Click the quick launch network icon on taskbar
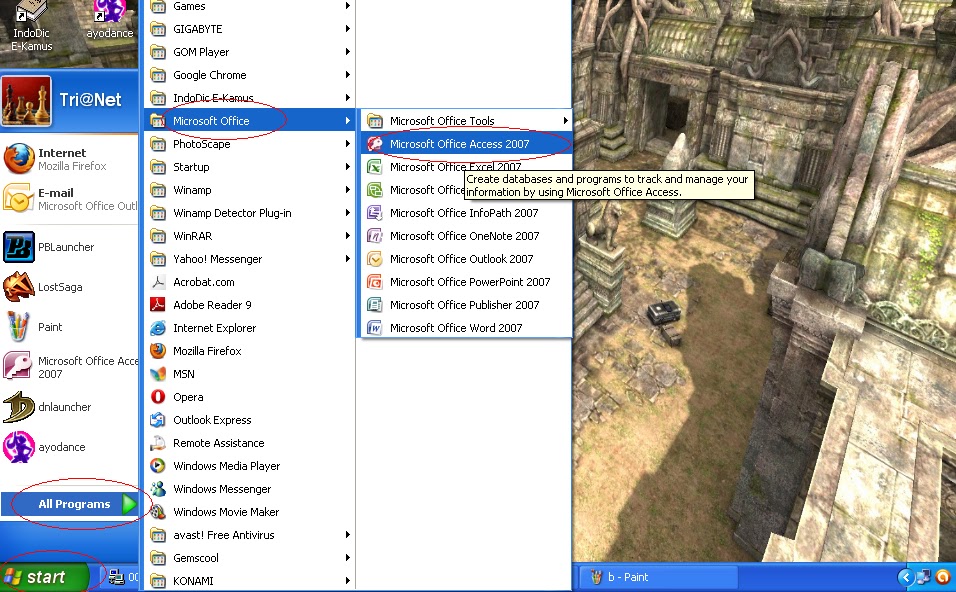This screenshot has height=592, width=956. [116, 577]
